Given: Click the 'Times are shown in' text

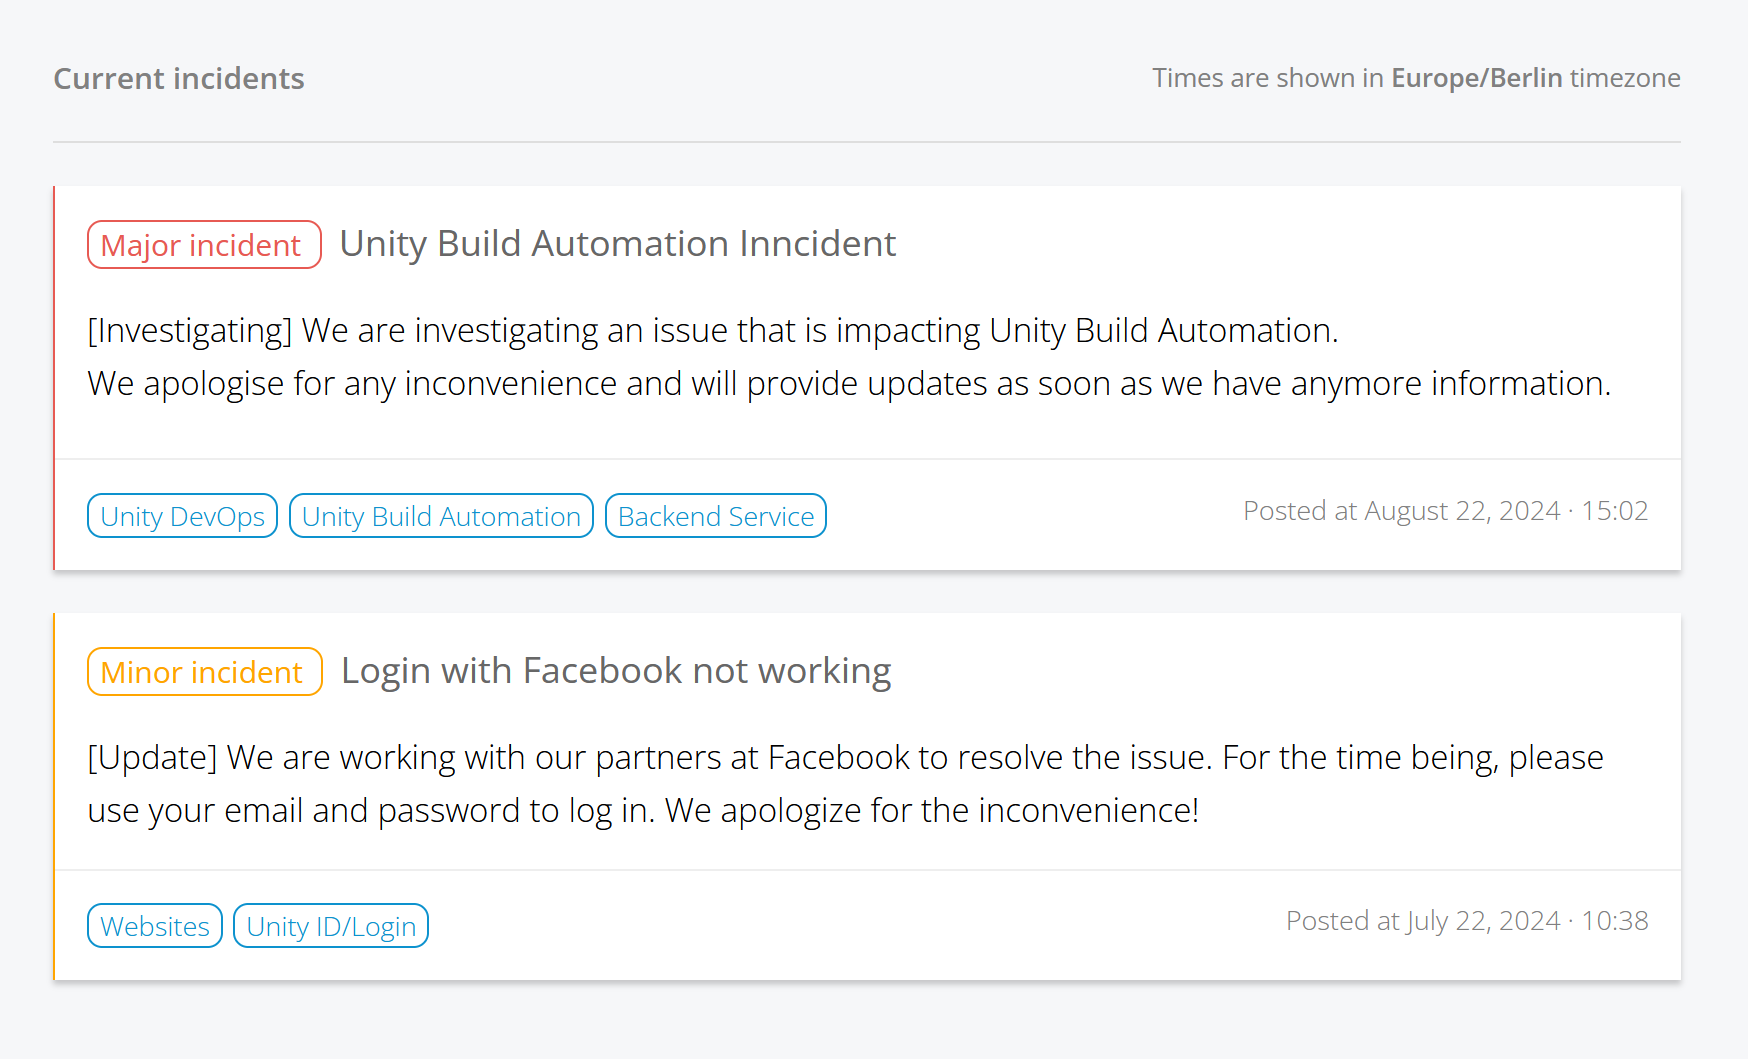Looking at the screenshot, I should tap(1268, 78).
